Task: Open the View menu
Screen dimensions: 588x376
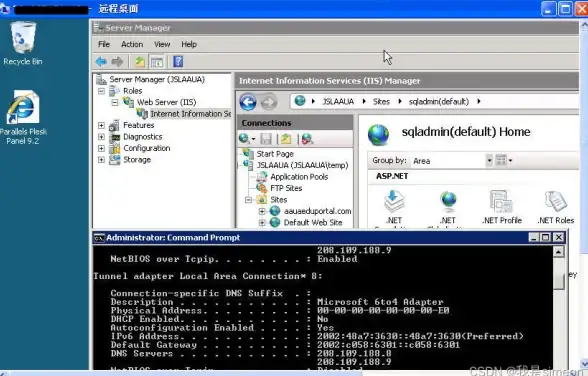Action: [x=162, y=44]
